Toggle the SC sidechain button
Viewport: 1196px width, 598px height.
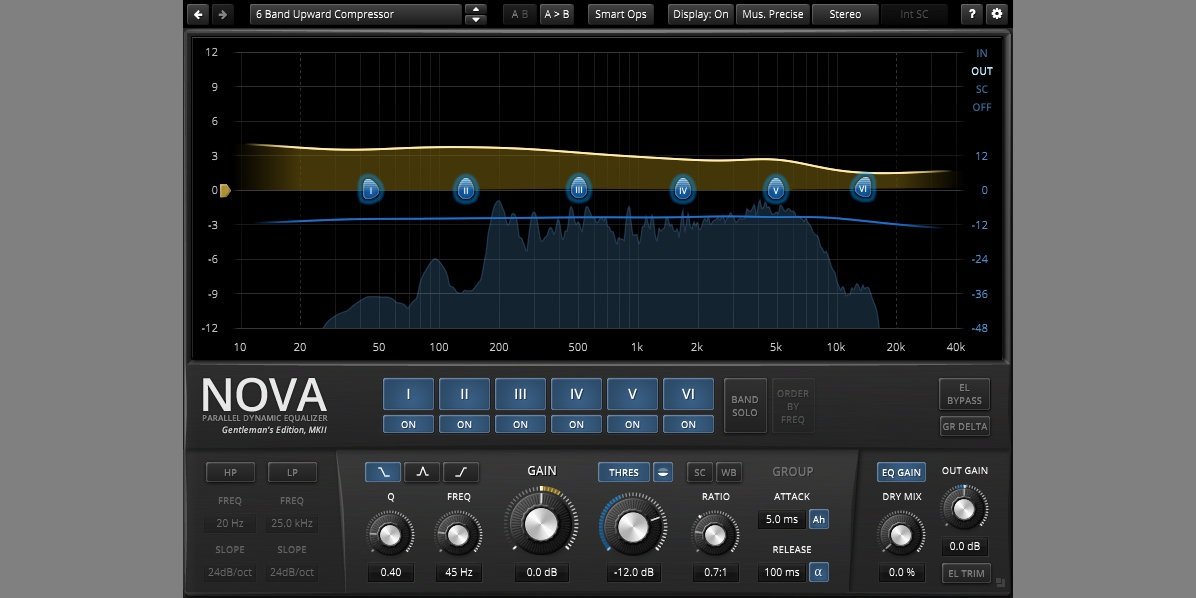point(699,472)
